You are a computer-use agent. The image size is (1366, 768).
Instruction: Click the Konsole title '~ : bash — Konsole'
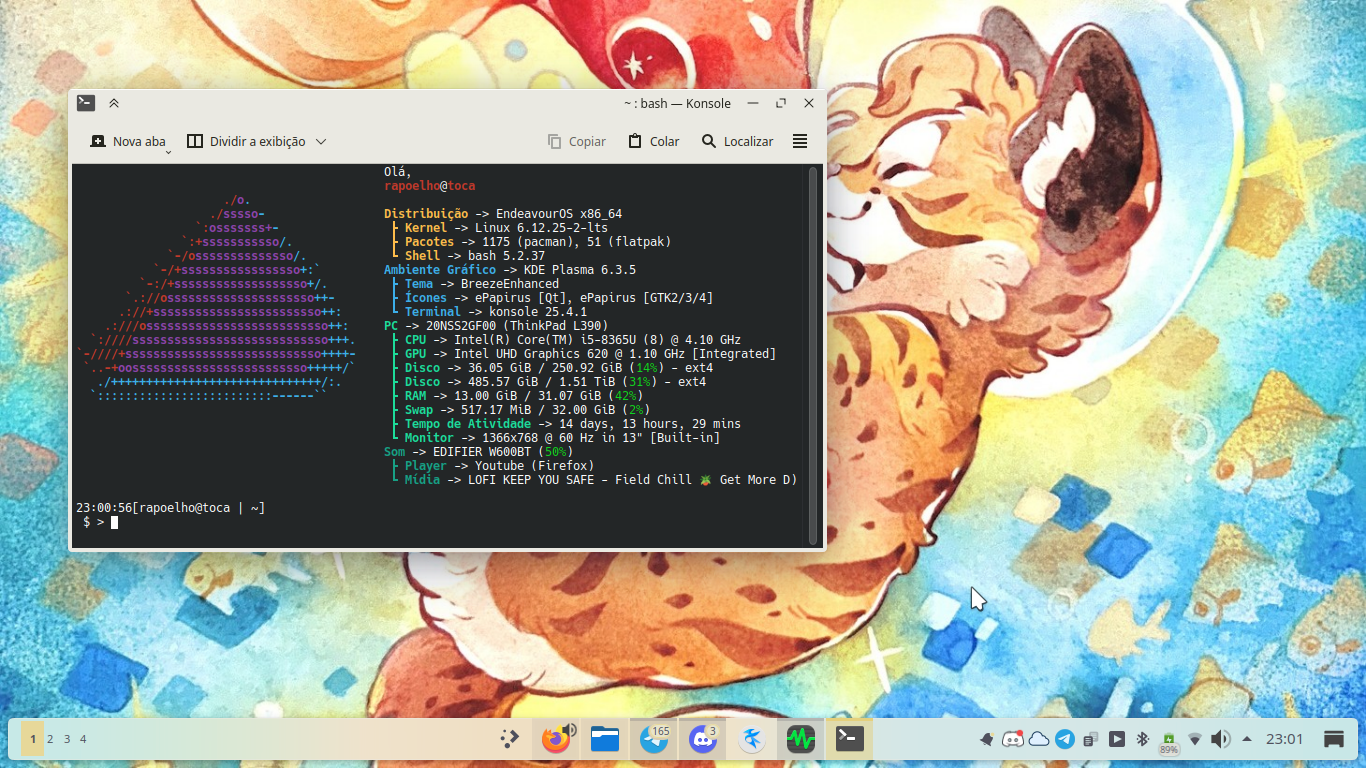click(x=677, y=103)
